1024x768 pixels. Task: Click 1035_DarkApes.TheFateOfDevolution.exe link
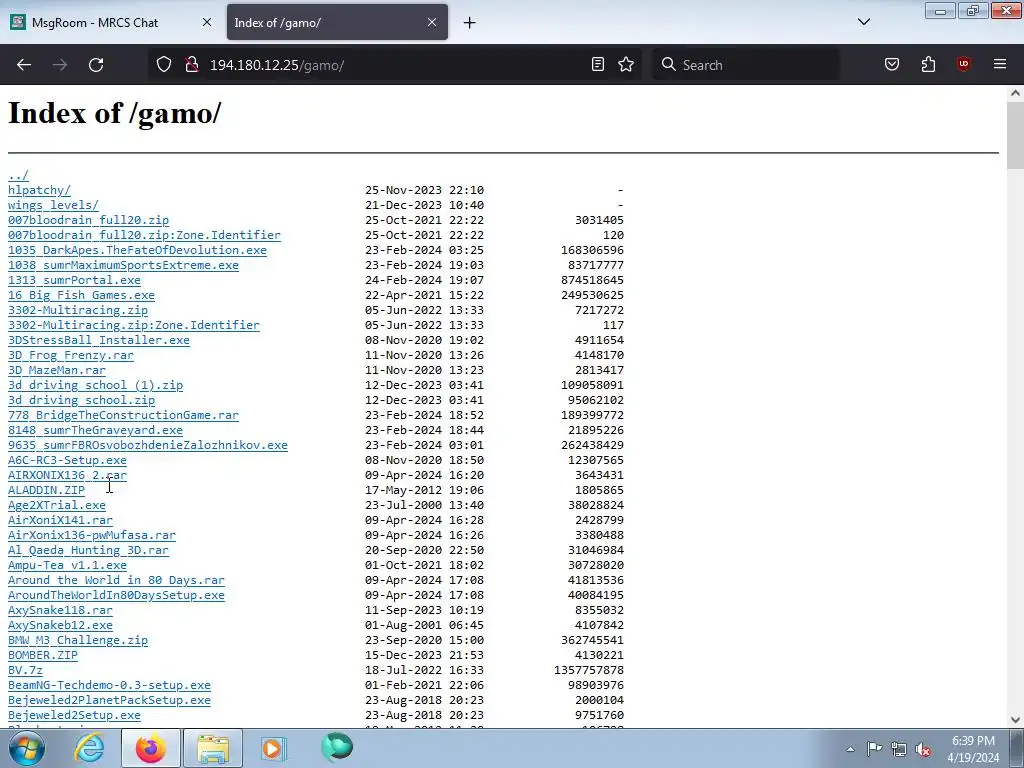pos(137,250)
